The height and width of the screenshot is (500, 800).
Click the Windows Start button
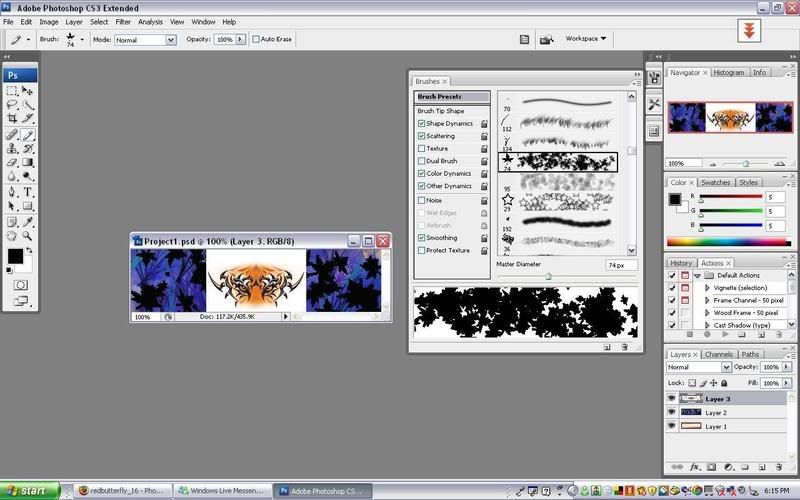click(x=37, y=491)
